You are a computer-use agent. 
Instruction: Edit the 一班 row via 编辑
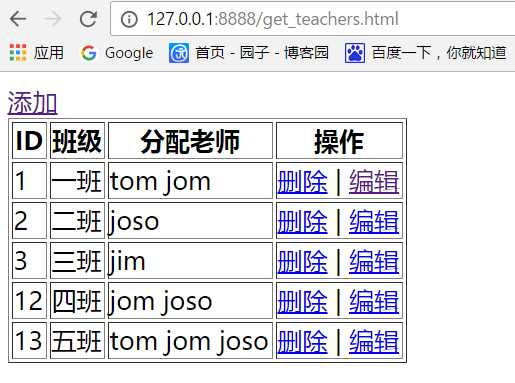374,182
